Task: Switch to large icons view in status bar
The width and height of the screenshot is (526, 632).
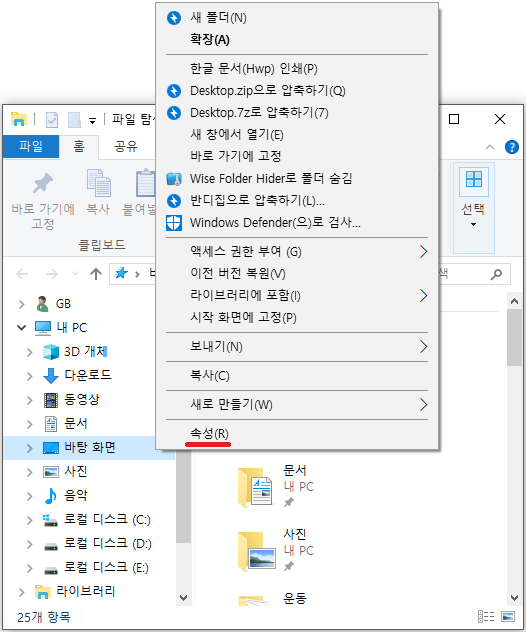Action: point(508,617)
